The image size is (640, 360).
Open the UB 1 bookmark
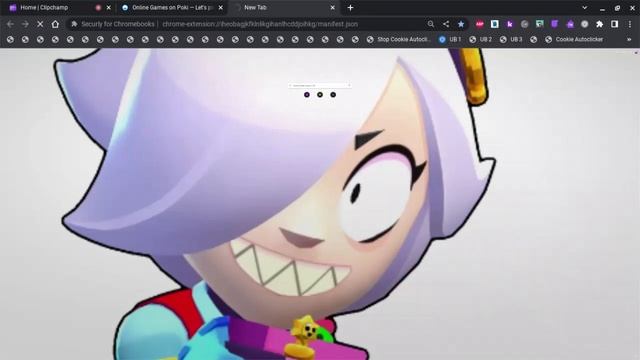(x=449, y=40)
